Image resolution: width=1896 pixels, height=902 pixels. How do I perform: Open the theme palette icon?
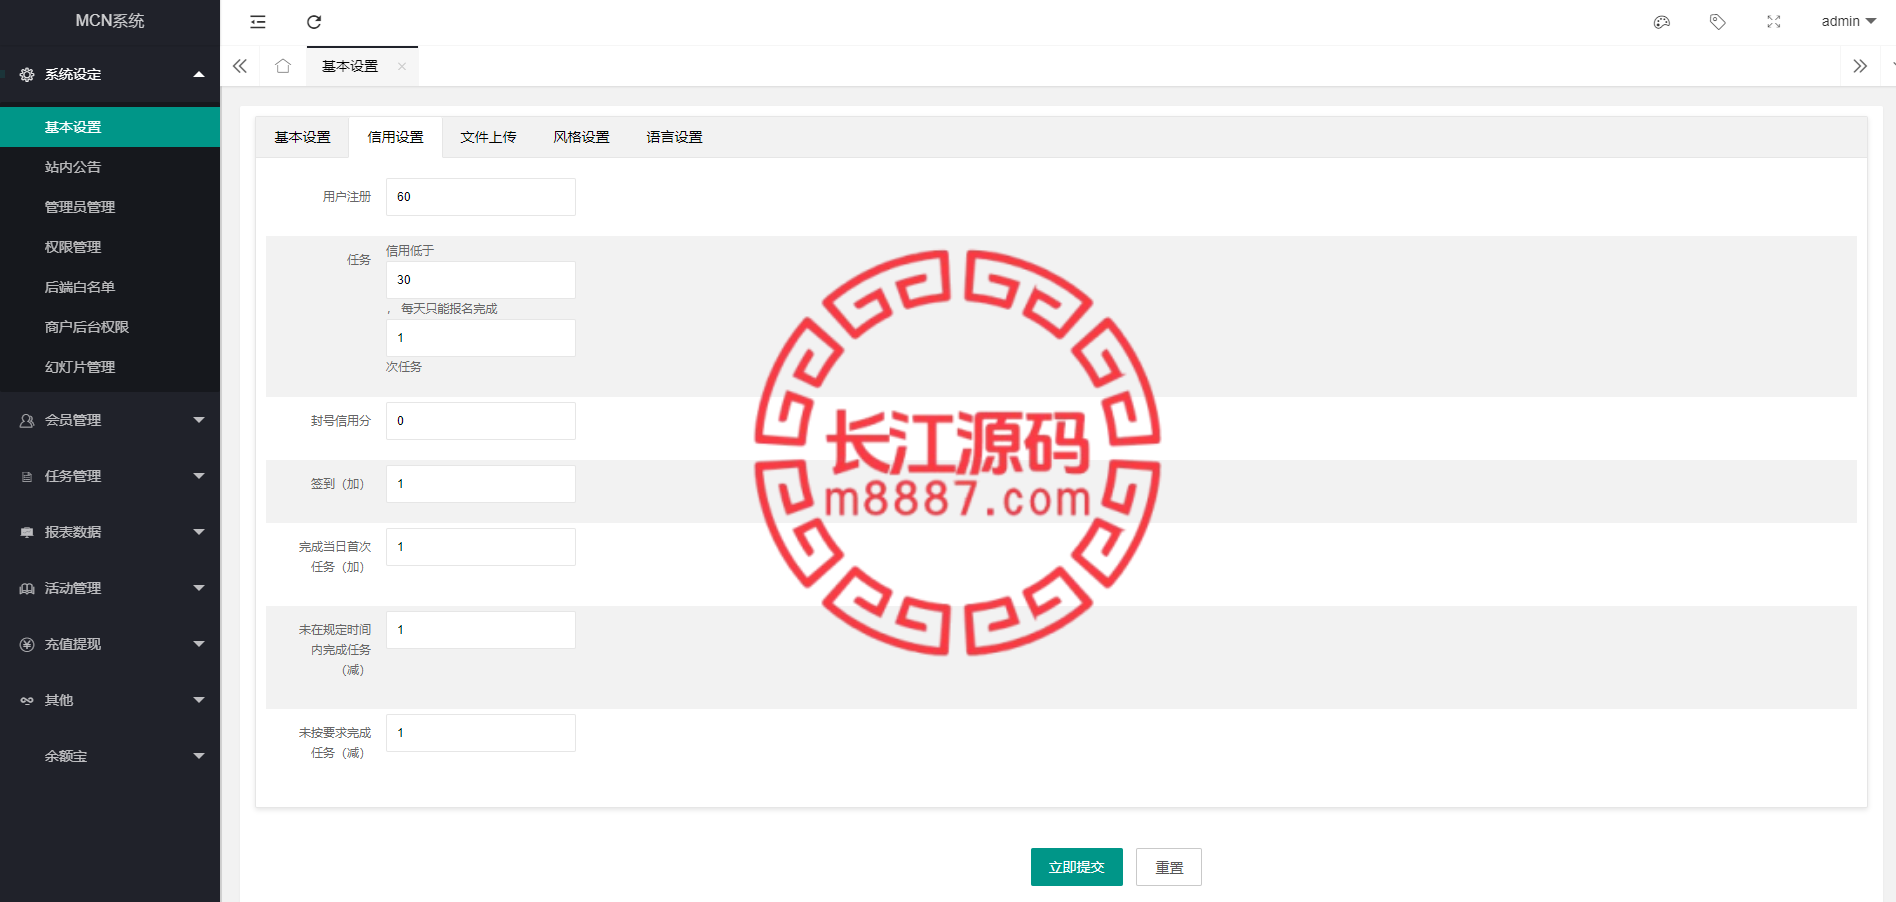click(1662, 22)
